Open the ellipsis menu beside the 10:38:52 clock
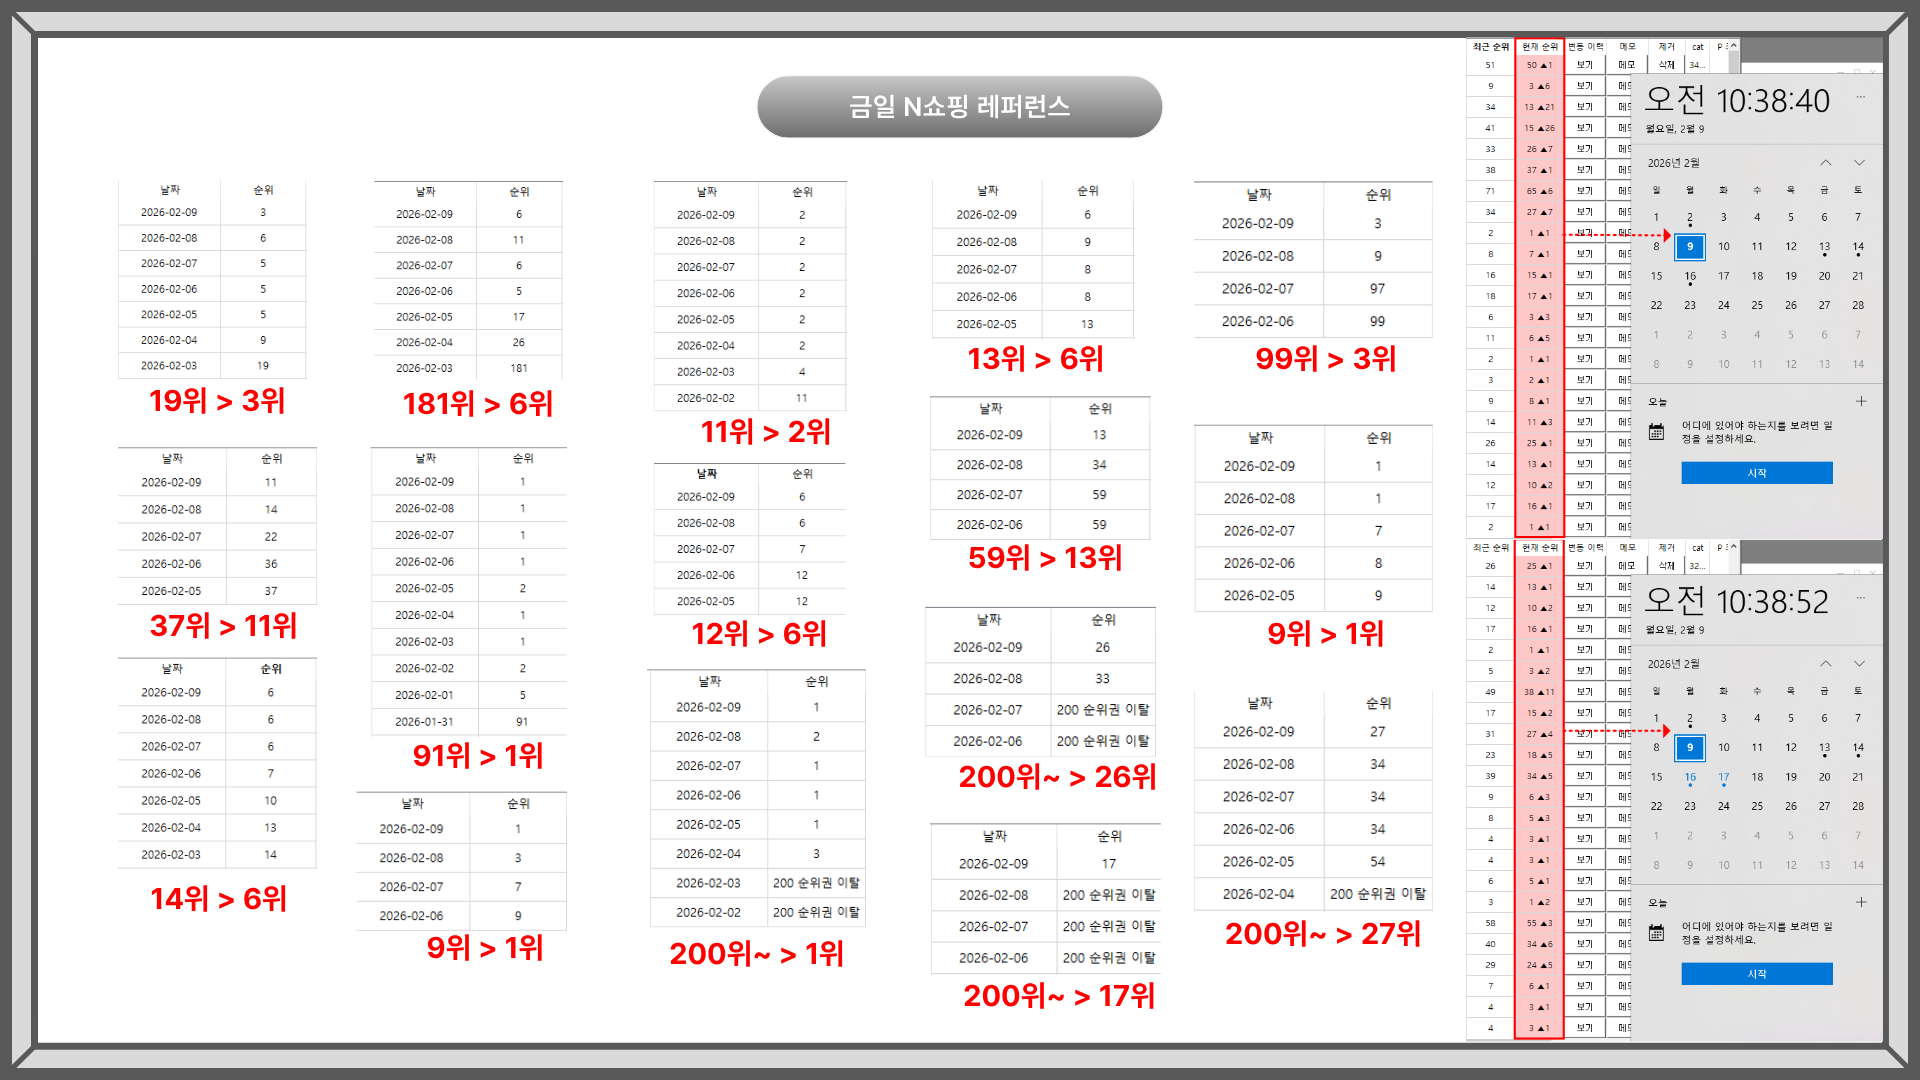Image resolution: width=1920 pixels, height=1080 pixels. pos(1861,598)
